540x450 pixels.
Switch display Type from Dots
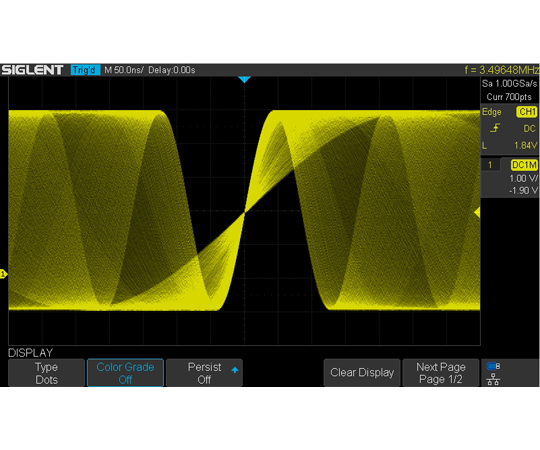[46, 373]
